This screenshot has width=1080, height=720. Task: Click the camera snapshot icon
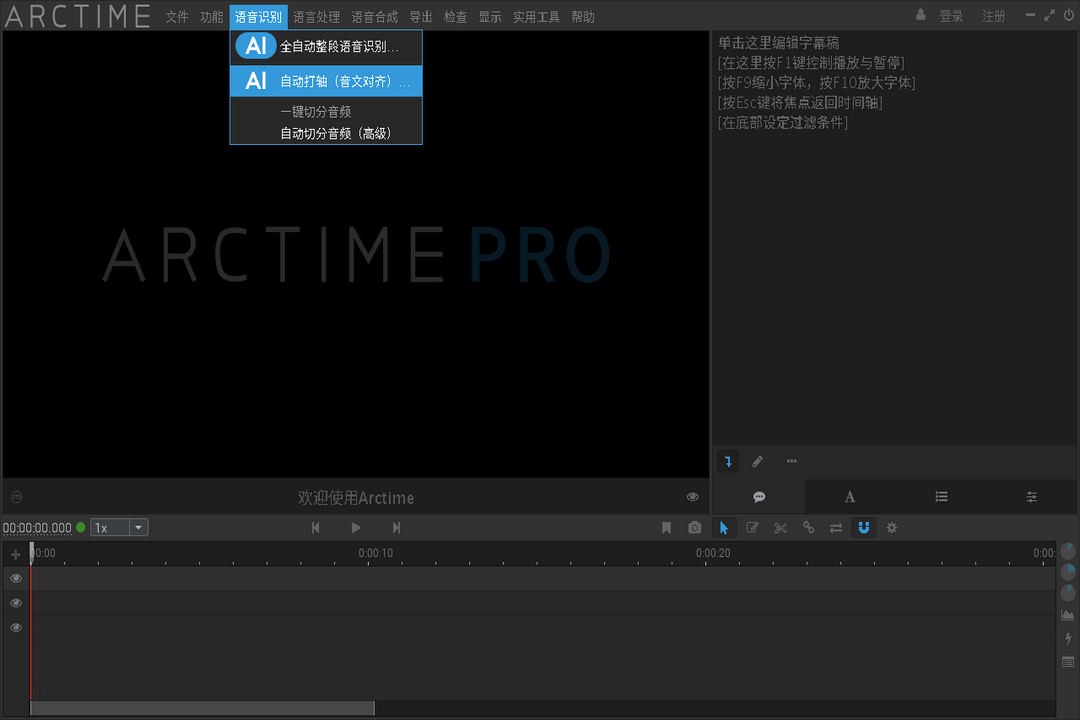tap(695, 527)
